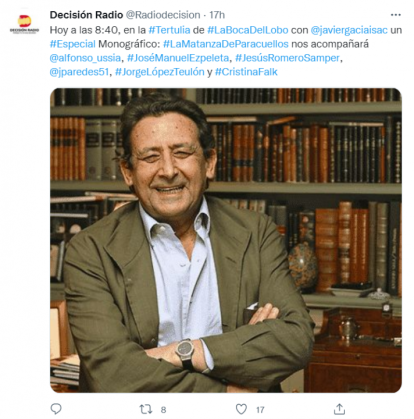Click the 17h timestamp
Image resolution: width=414 pixels, height=419 pixels.
tap(217, 15)
